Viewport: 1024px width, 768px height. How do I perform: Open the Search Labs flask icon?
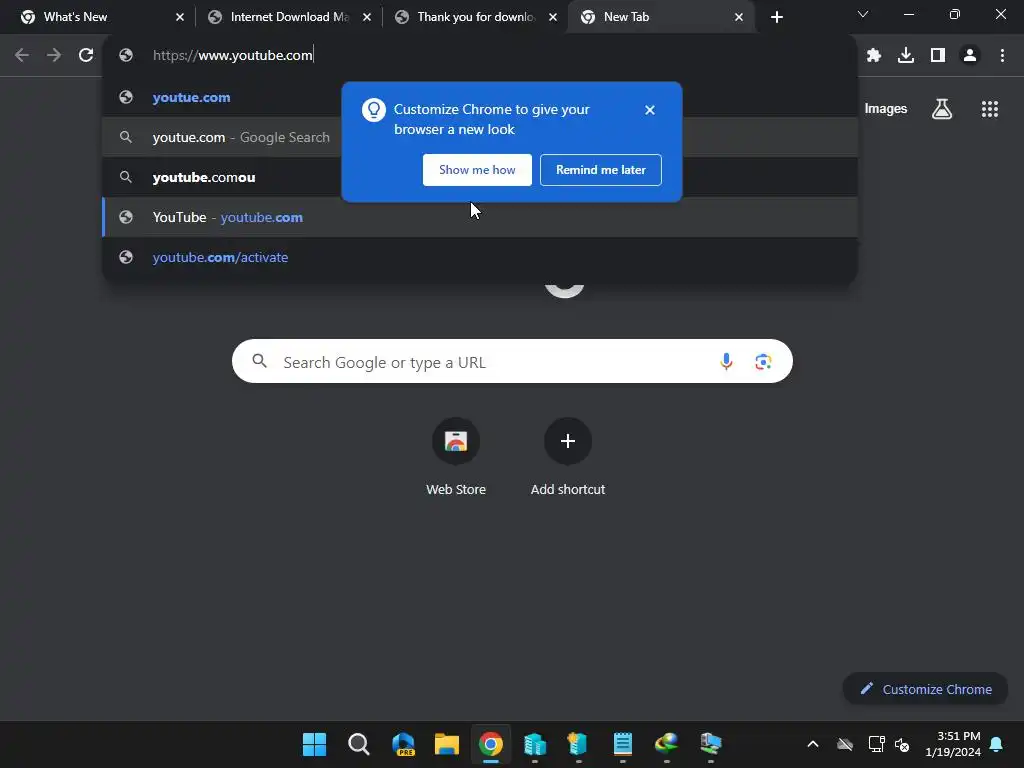point(942,108)
